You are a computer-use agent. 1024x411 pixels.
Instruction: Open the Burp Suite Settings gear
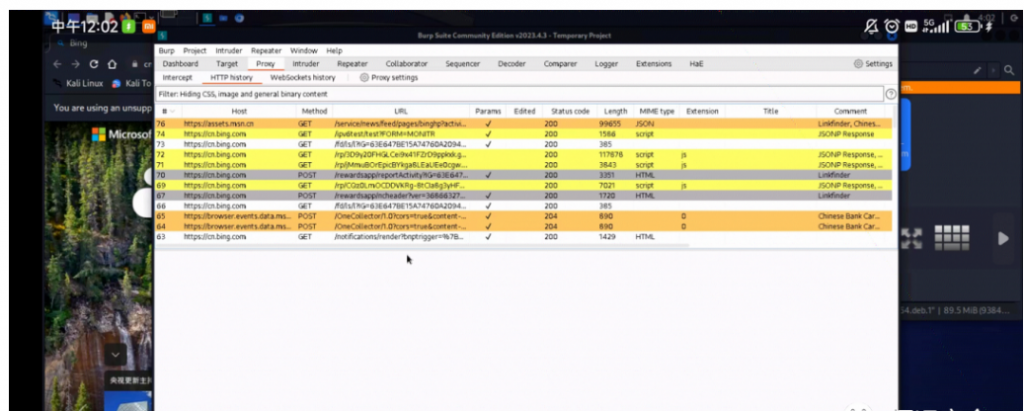873,64
